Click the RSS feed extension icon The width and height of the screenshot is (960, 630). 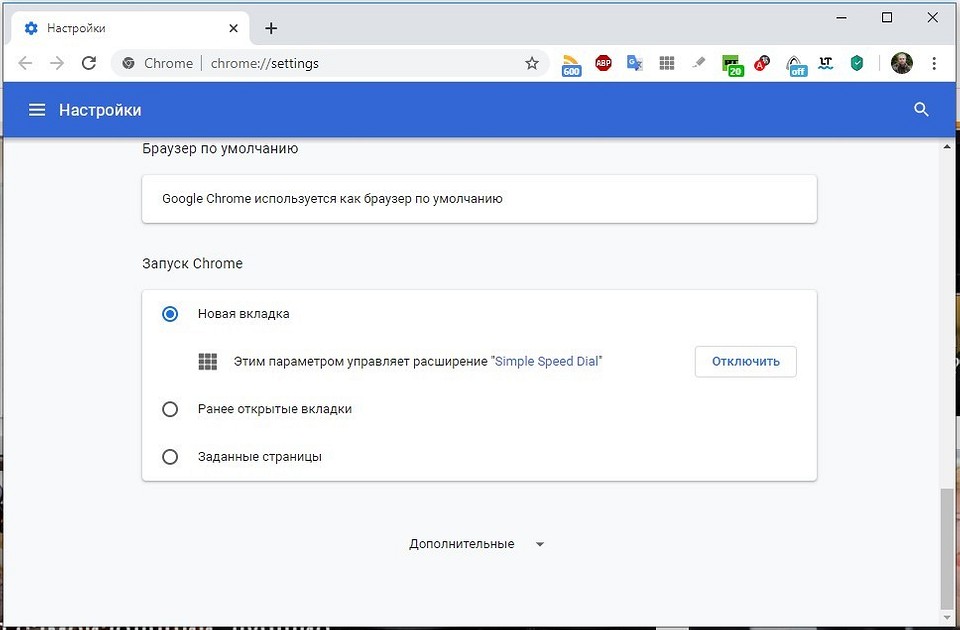pyautogui.click(x=571, y=64)
